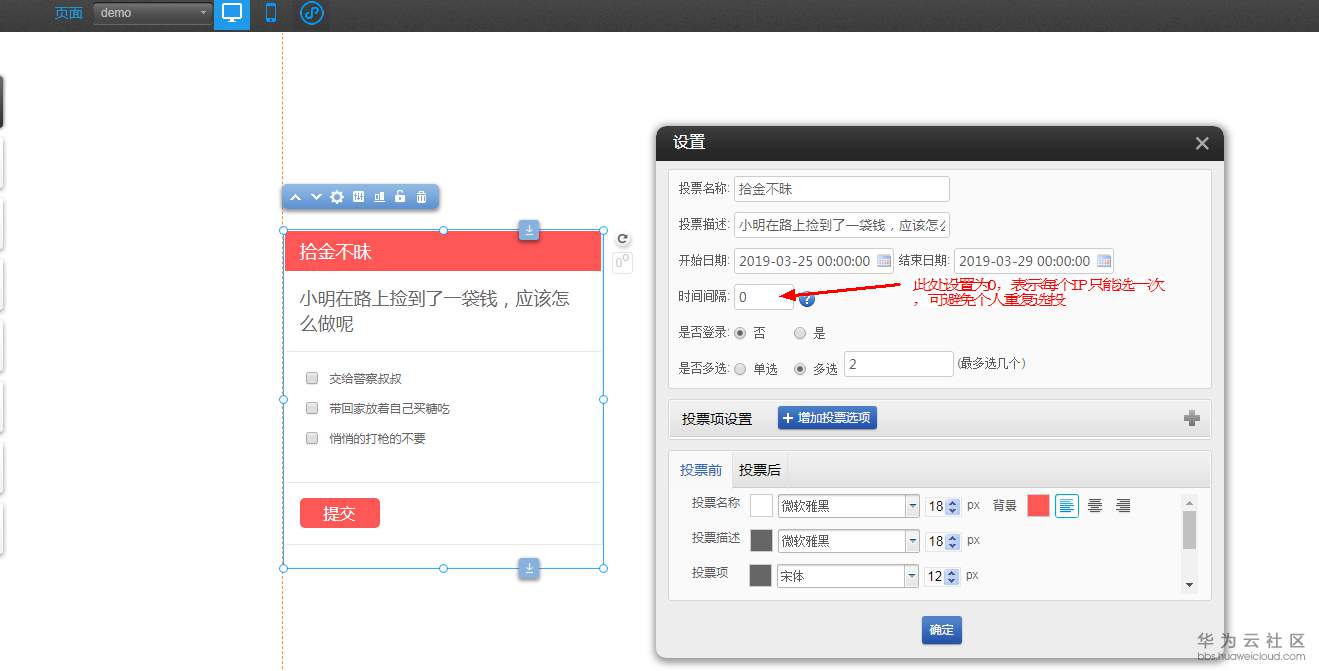Align vote name text left
The height and width of the screenshot is (671, 1319).
point(1067,506)
